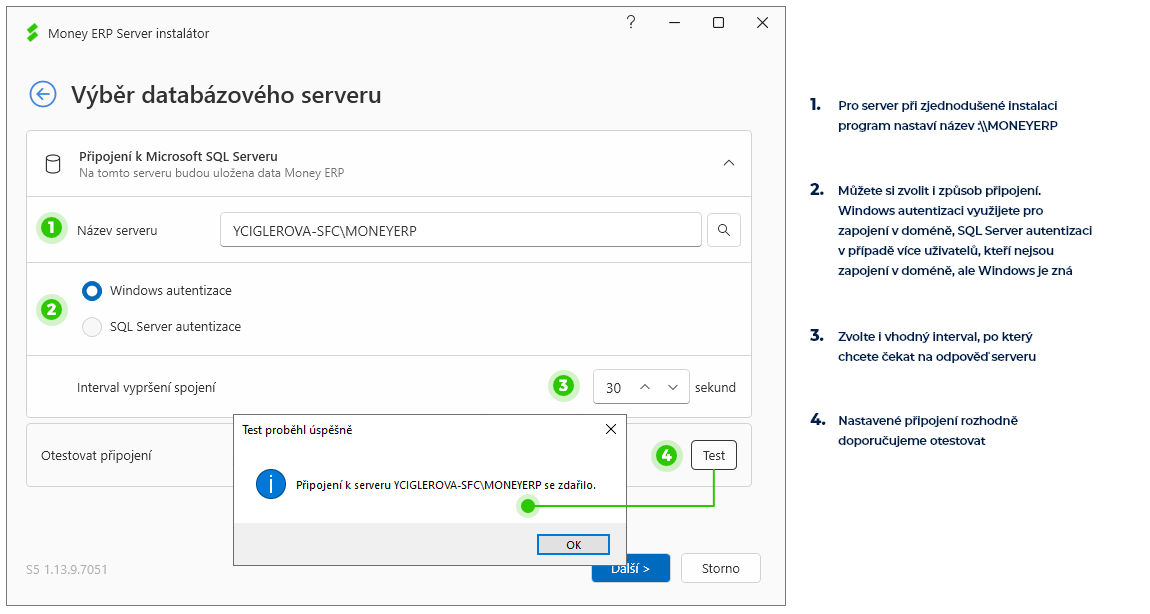1150x614 pixels.
Task: Click the Další button
Action: 631,569
